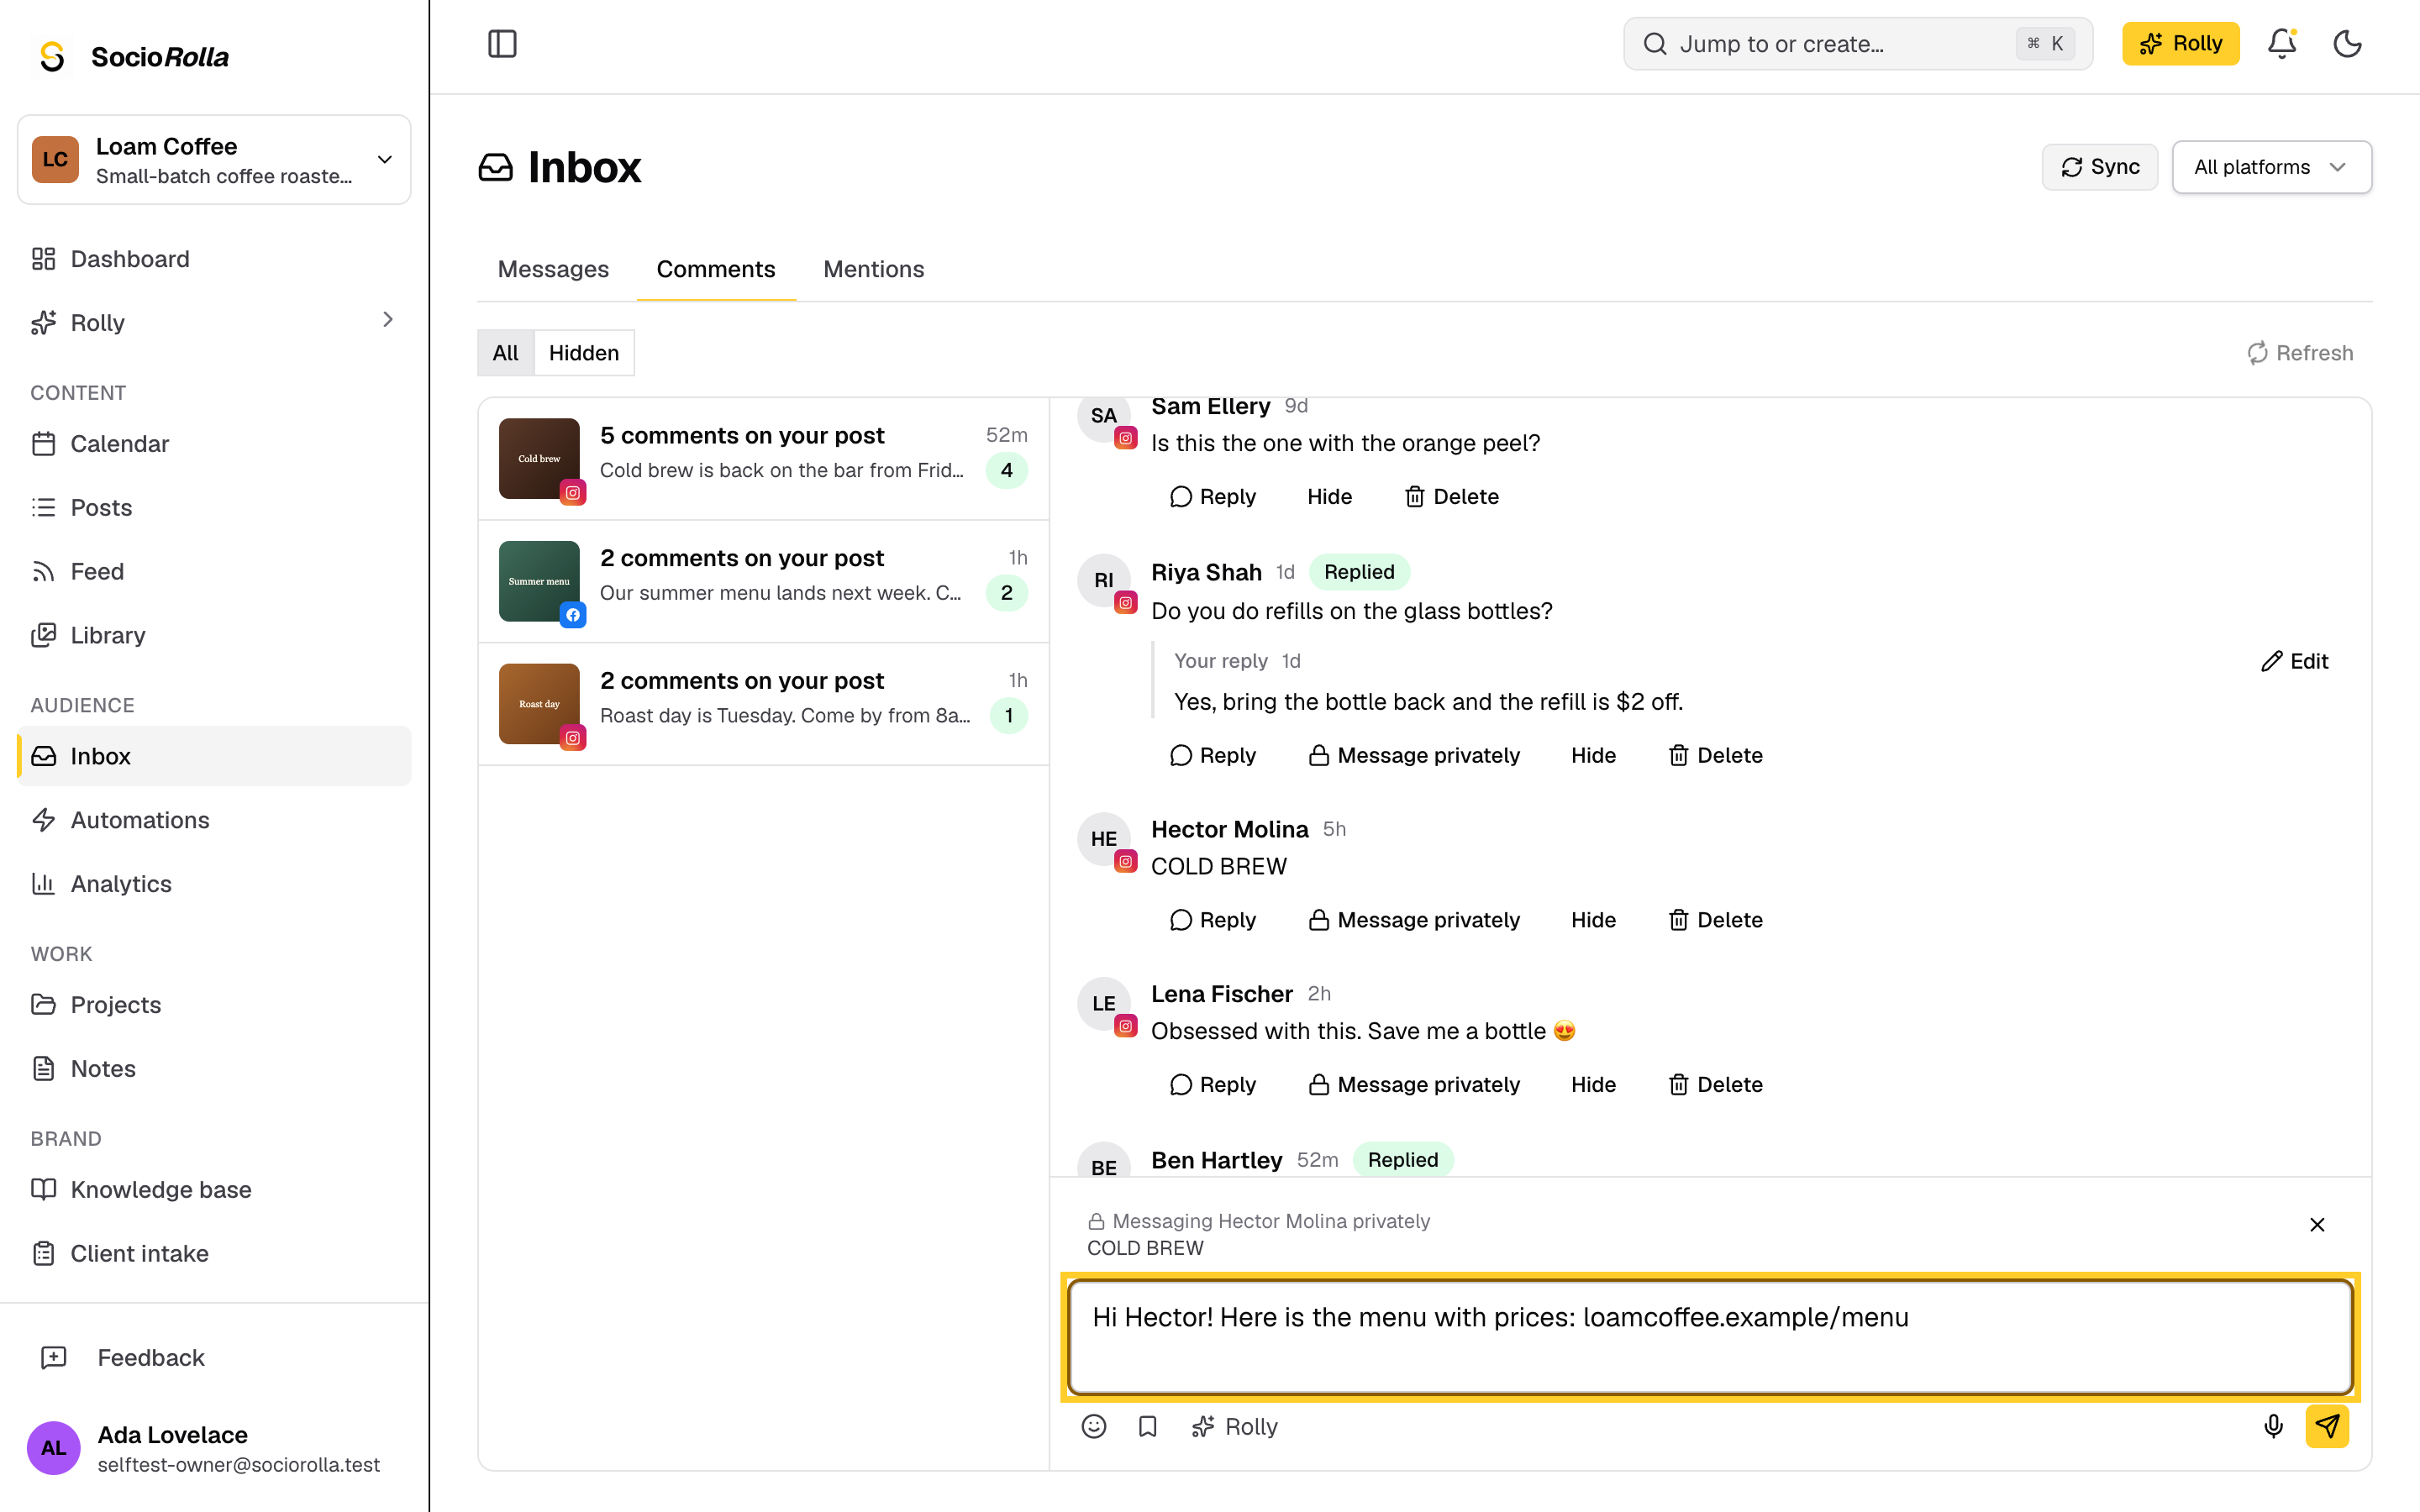
Task: Start voice input with the microphone icon
Action: click(2273, 1426)
